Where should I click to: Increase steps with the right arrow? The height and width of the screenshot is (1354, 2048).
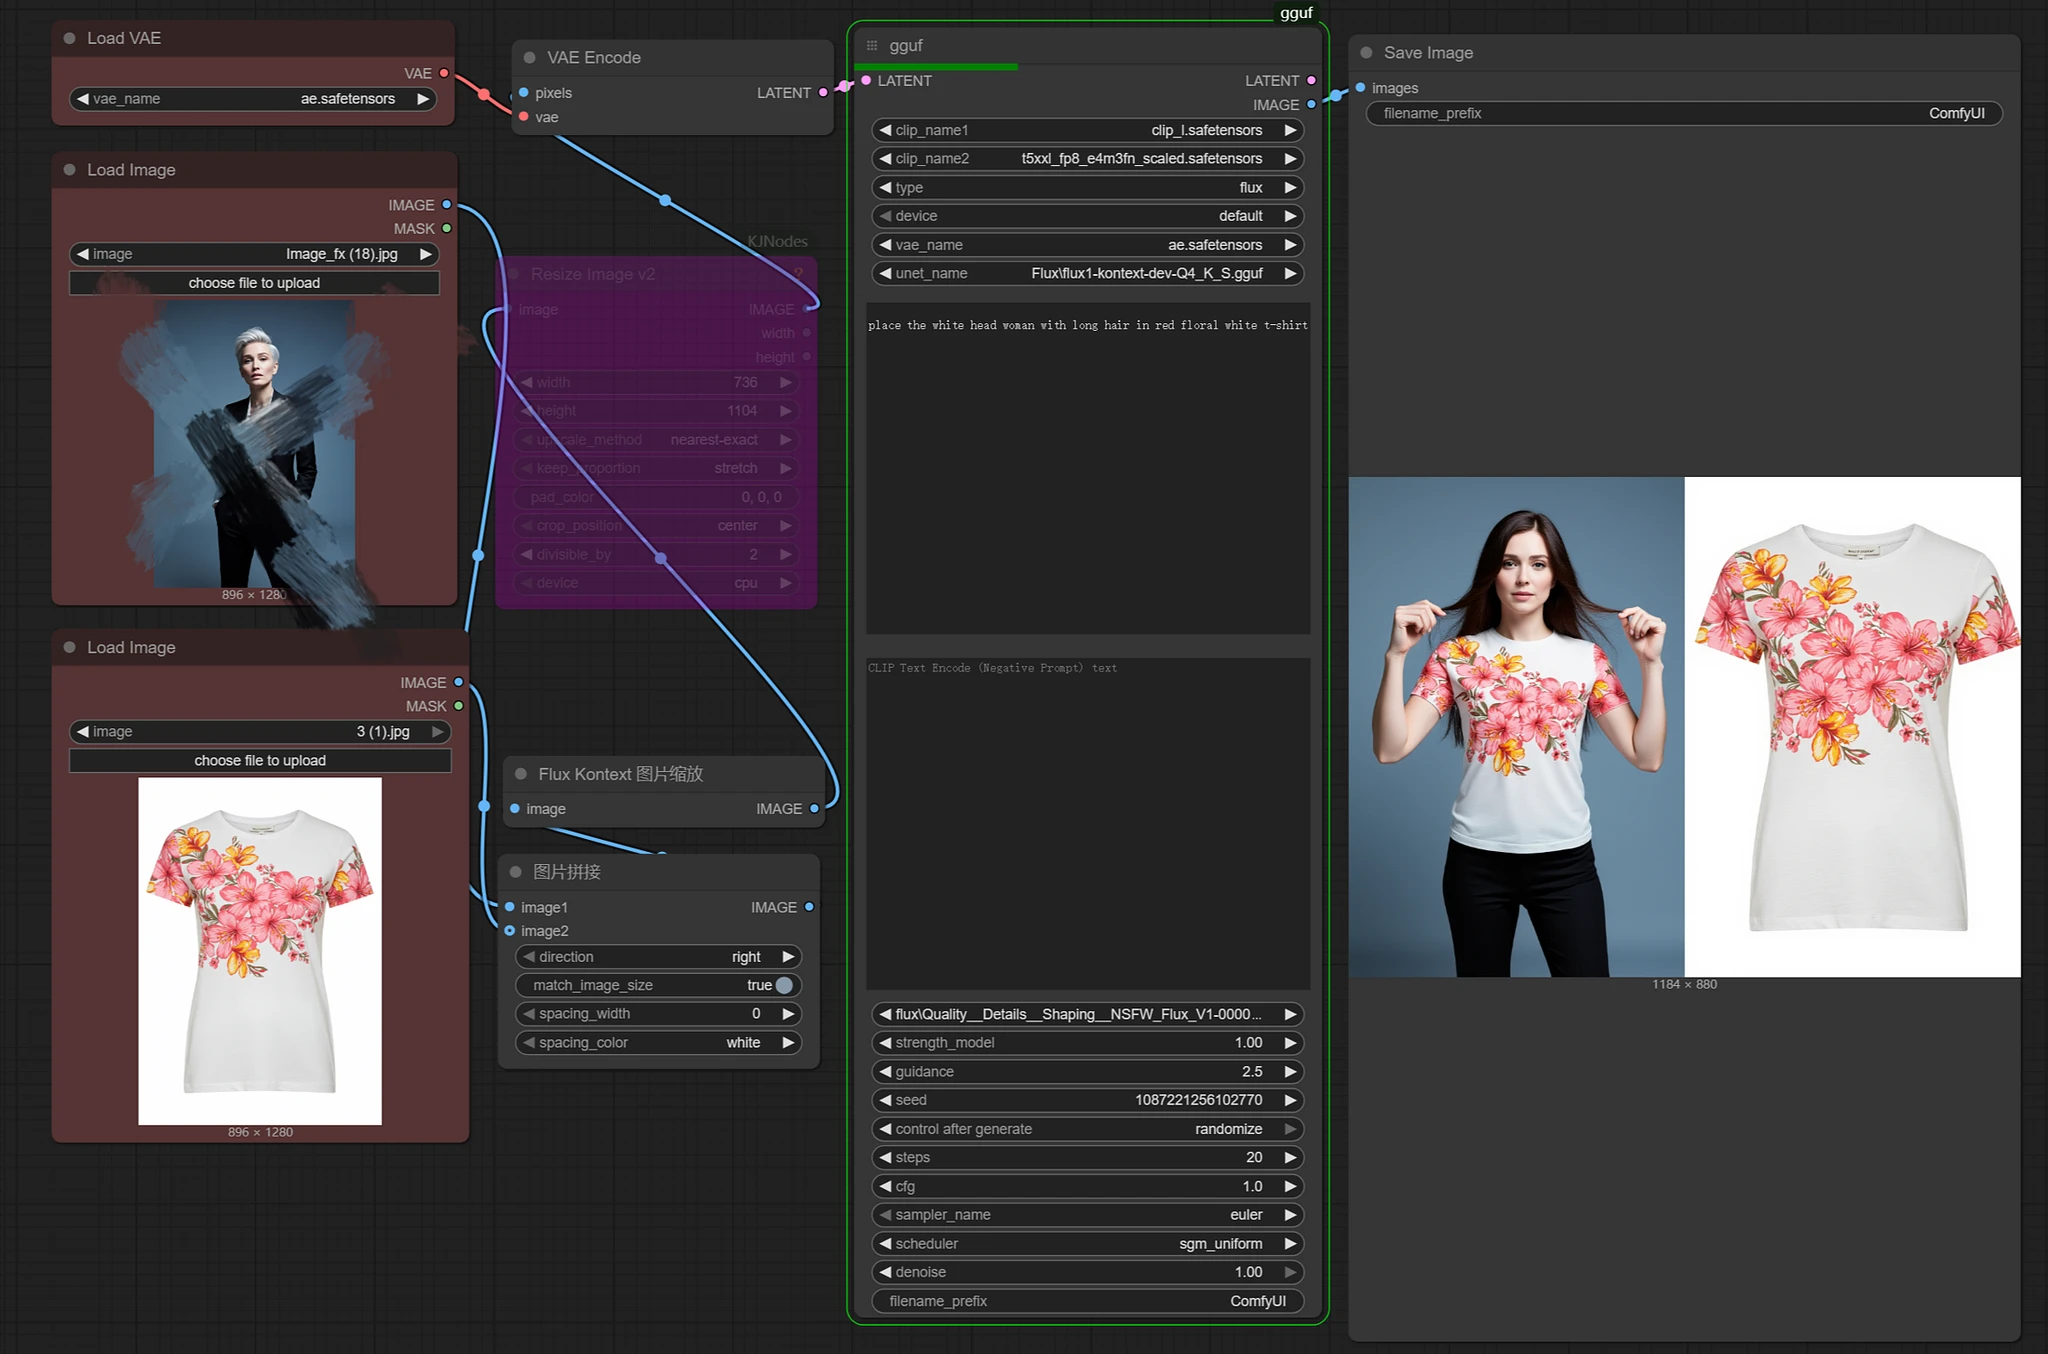(1290, 1157)
